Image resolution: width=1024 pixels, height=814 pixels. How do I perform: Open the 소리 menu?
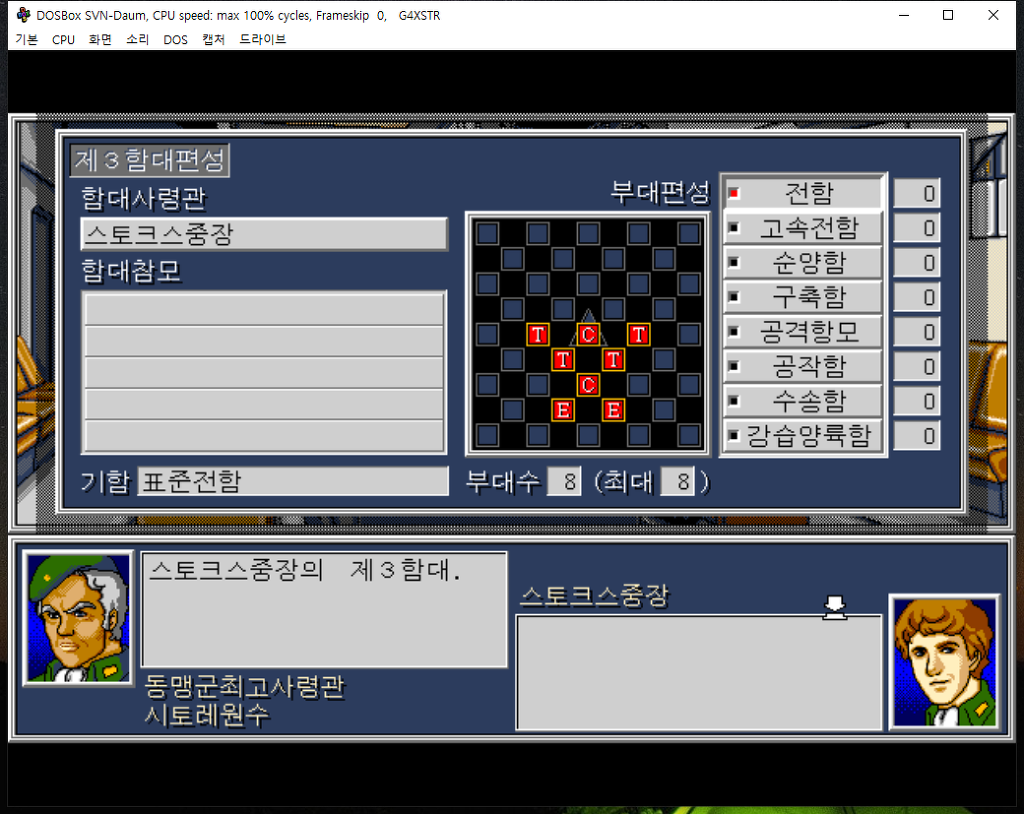pos(137,39)
